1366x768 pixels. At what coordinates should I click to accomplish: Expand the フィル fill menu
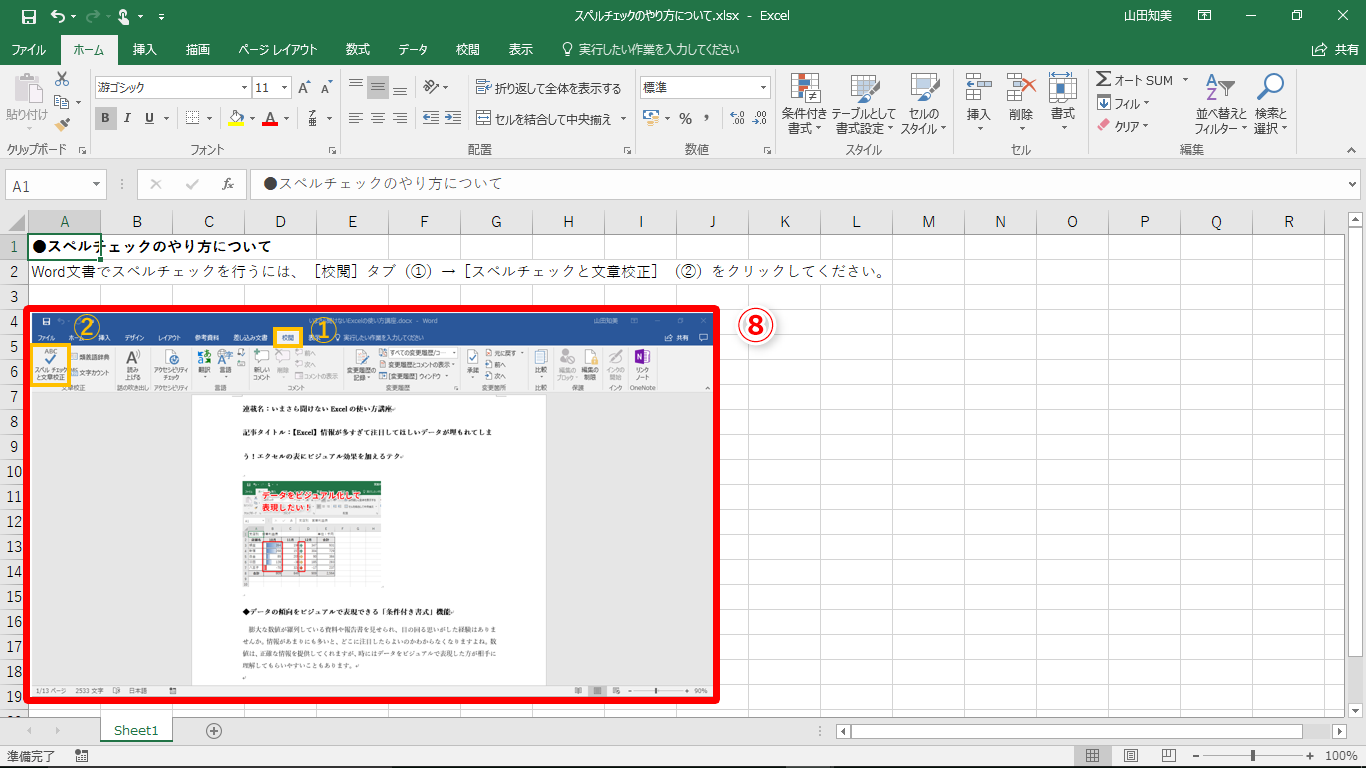point(1123,103)
